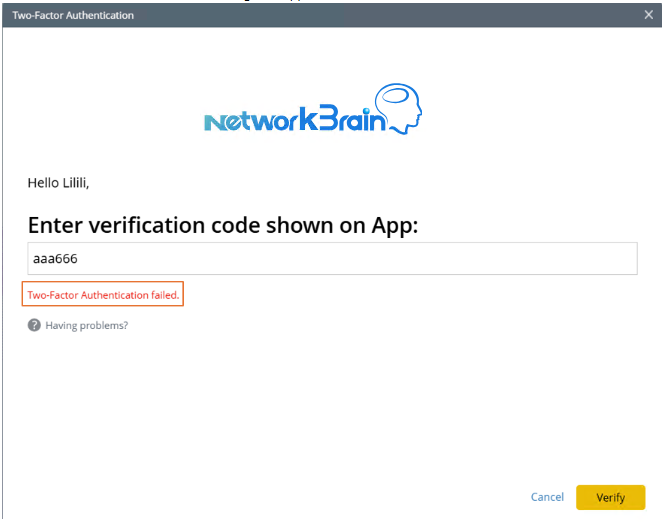Focus the verification code input field
The height and width of the screenshot is (525, 662).
pyautogui.click(x=332, y=258)
